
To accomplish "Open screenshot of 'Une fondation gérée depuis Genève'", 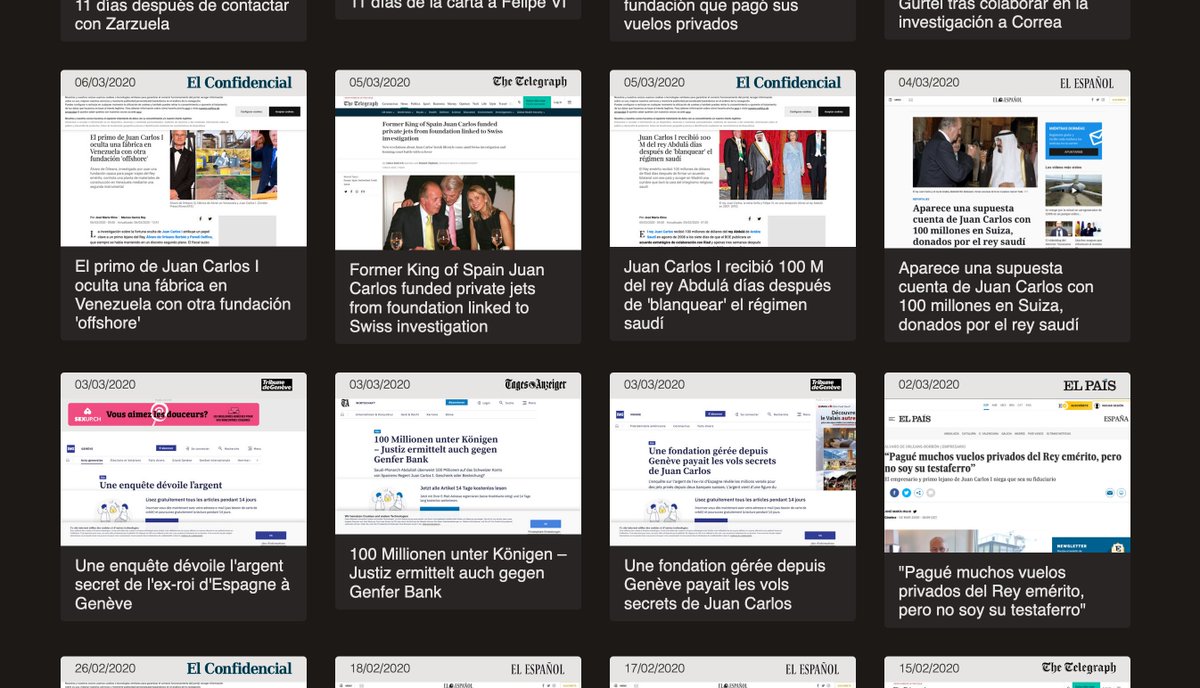I will tap(733, 471).
